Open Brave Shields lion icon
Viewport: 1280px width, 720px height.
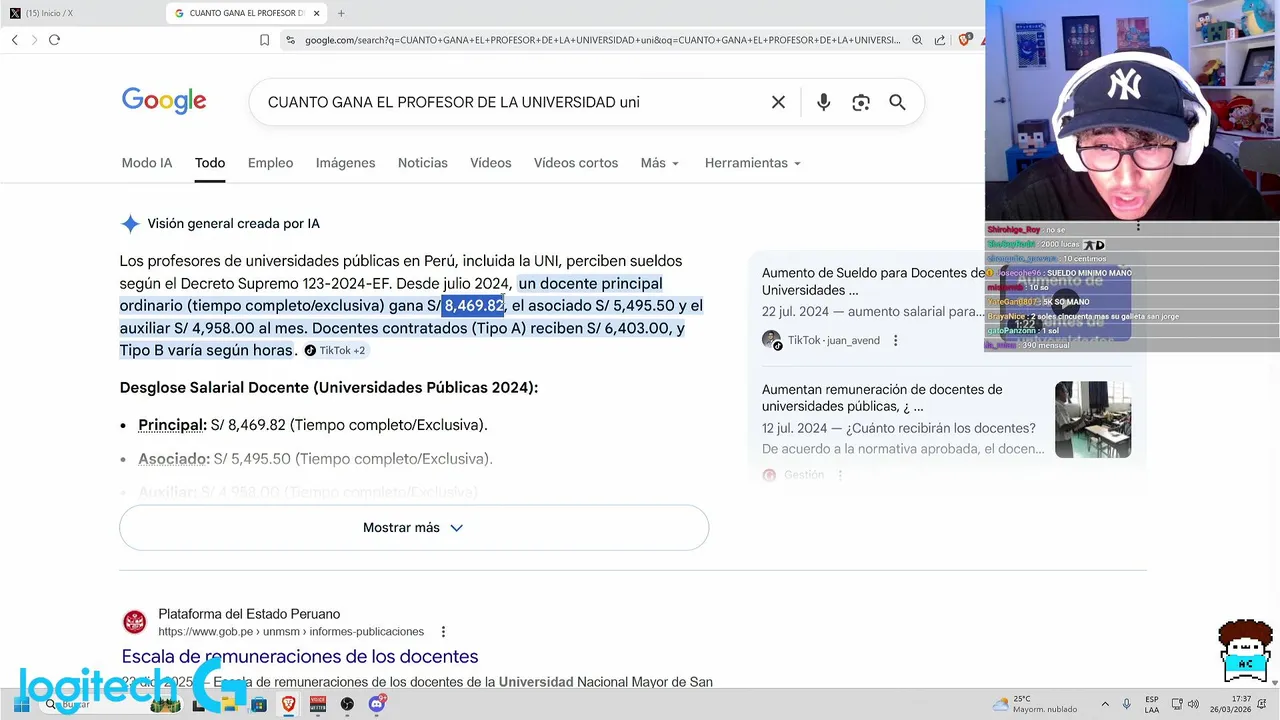click(x=965, y=40)
